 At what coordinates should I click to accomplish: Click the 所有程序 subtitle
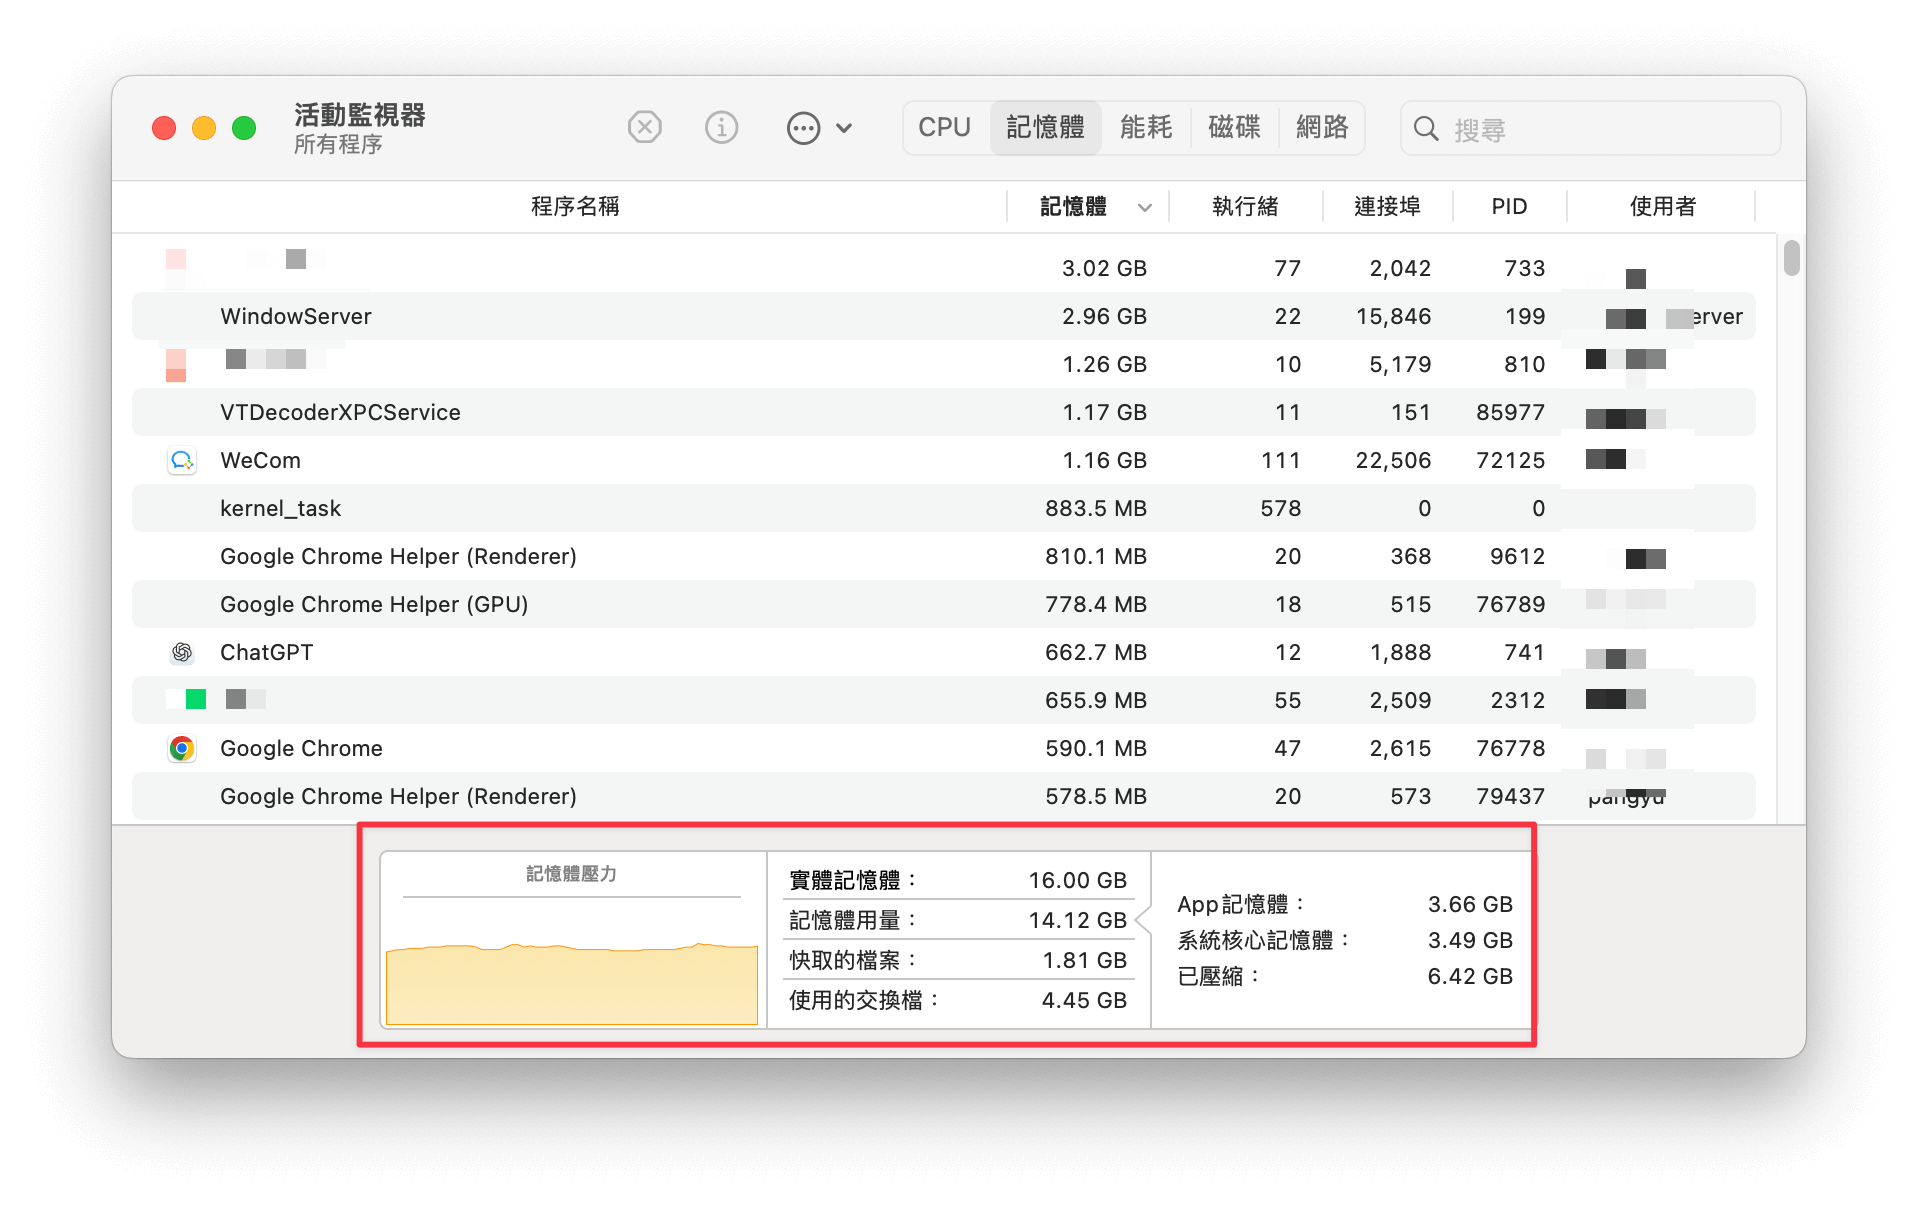click(x=338, y=145)
